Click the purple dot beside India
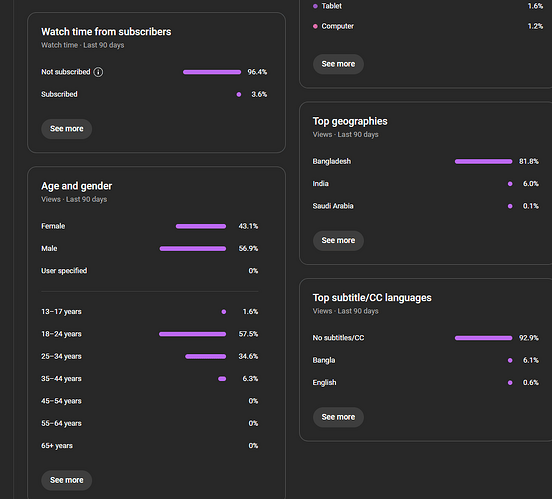The image size is (552, 499). pyautogui.click(x=510, y=184)
